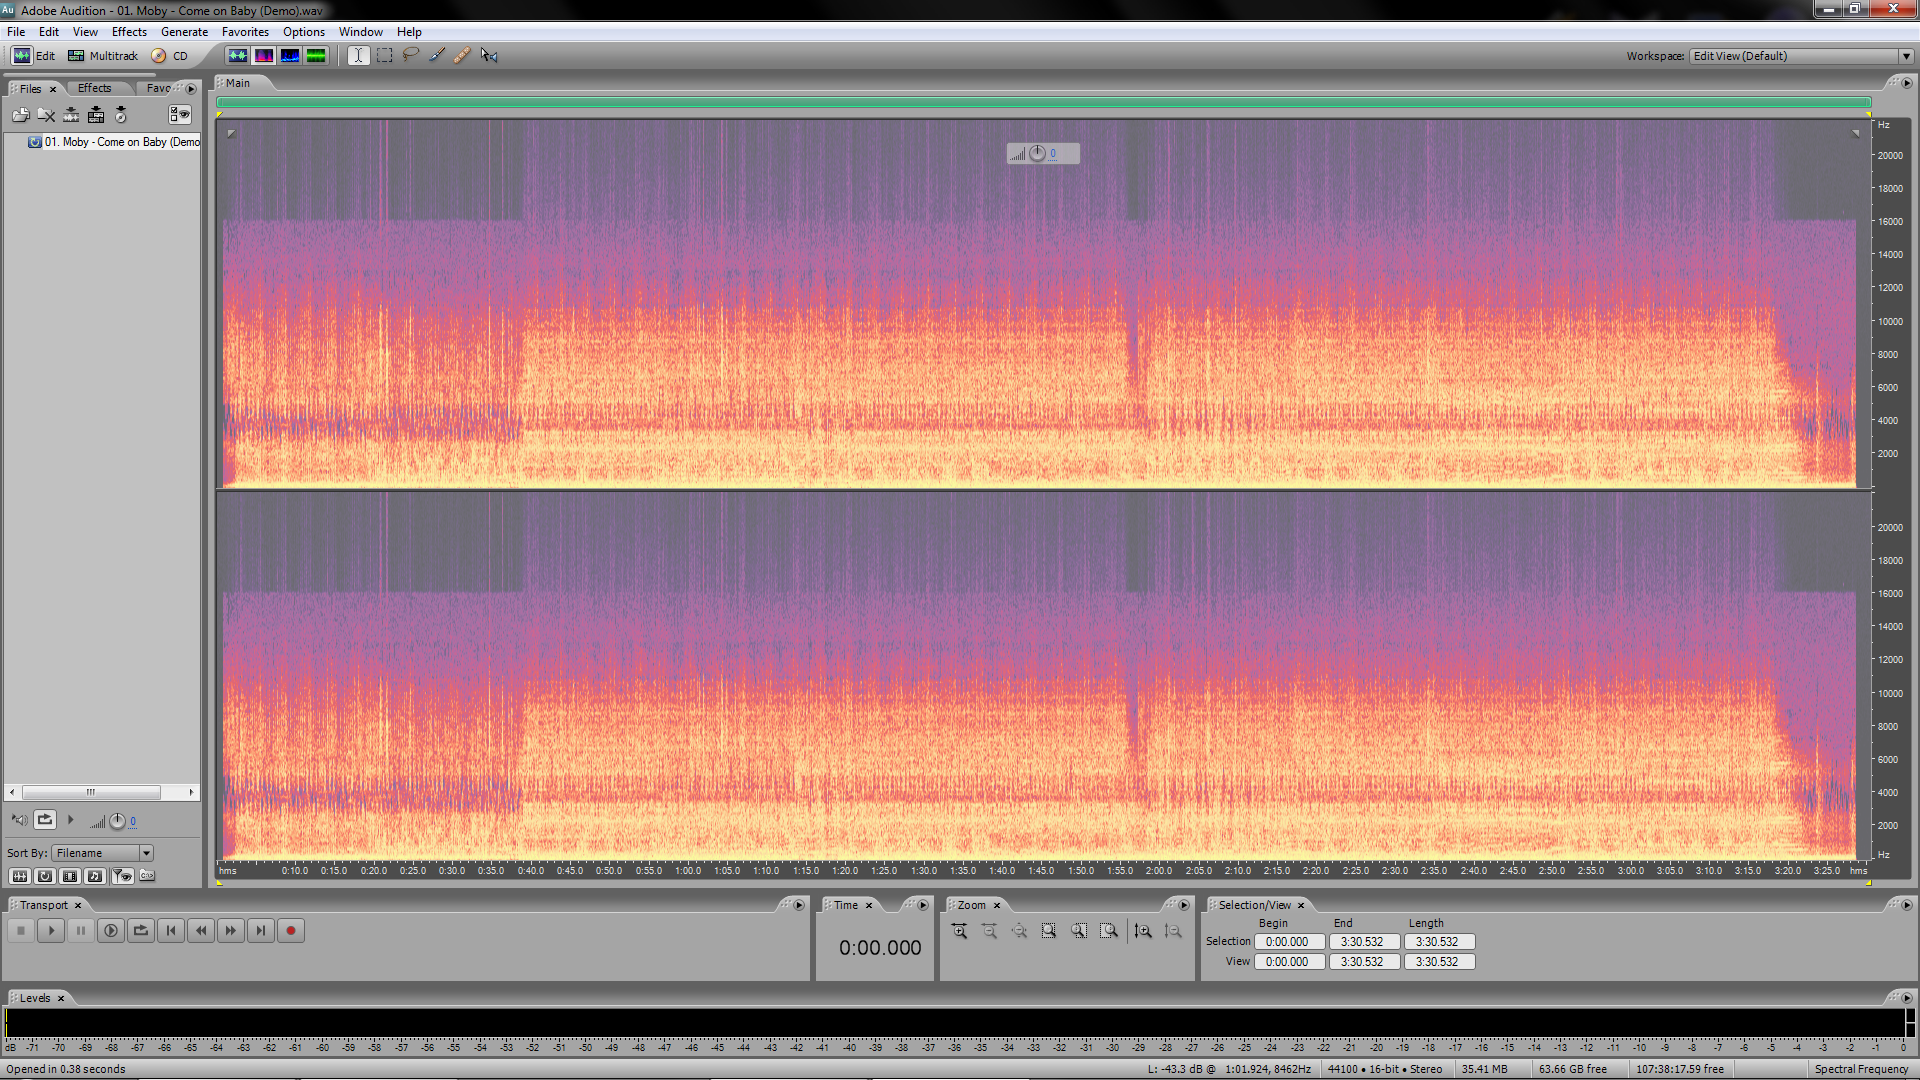This screenshot has height=1080, width=1920.
Task: Open the Sort By Filename dropdown
Action: (x=146, y=853)
